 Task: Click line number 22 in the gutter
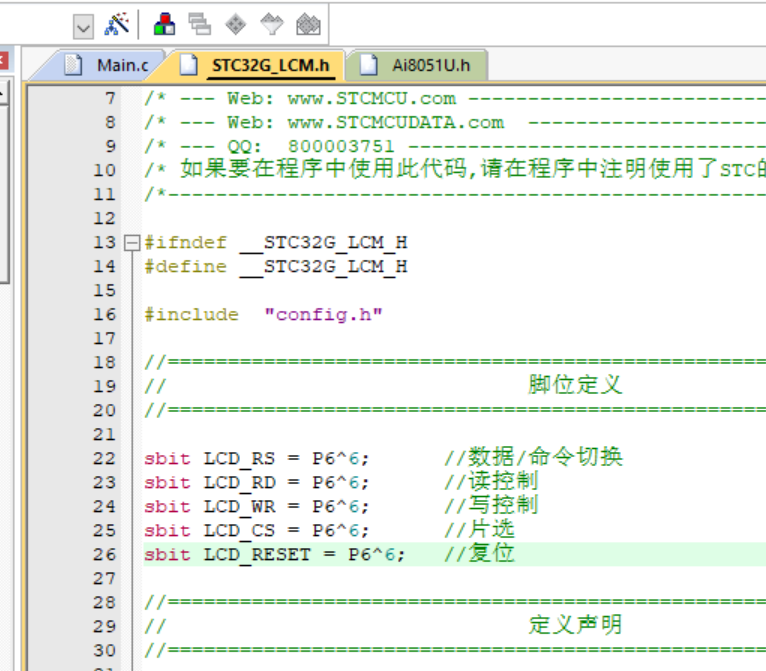click(x=105, y=459)
